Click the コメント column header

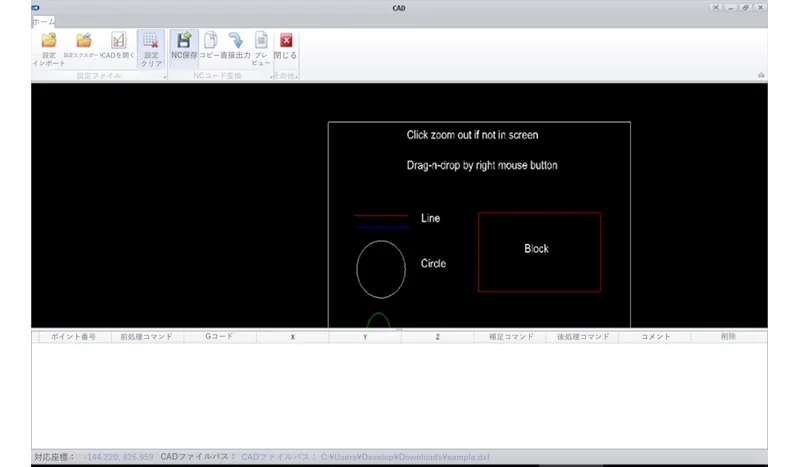coord(655,337)
